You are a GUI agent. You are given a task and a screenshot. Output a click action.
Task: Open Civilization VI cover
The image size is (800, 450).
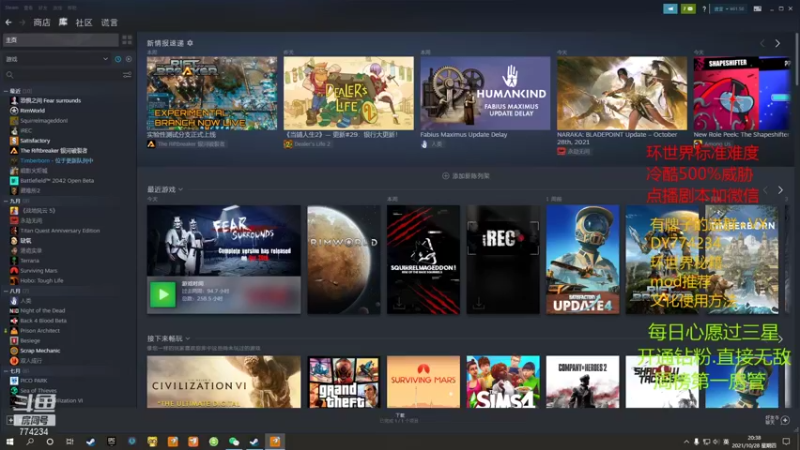(223, 382)
